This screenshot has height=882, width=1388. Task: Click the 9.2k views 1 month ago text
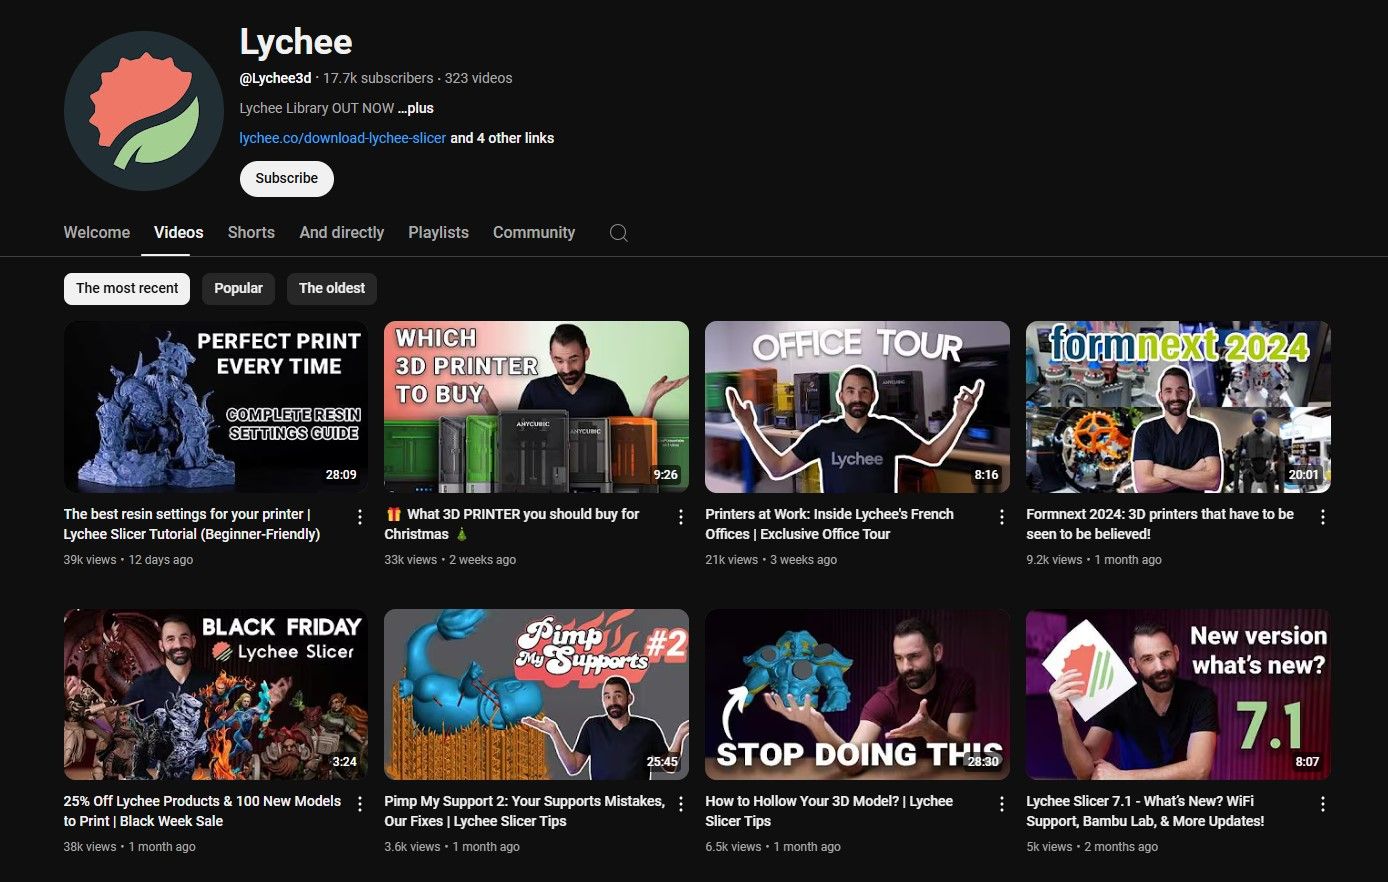click(x=1094, y=560)
